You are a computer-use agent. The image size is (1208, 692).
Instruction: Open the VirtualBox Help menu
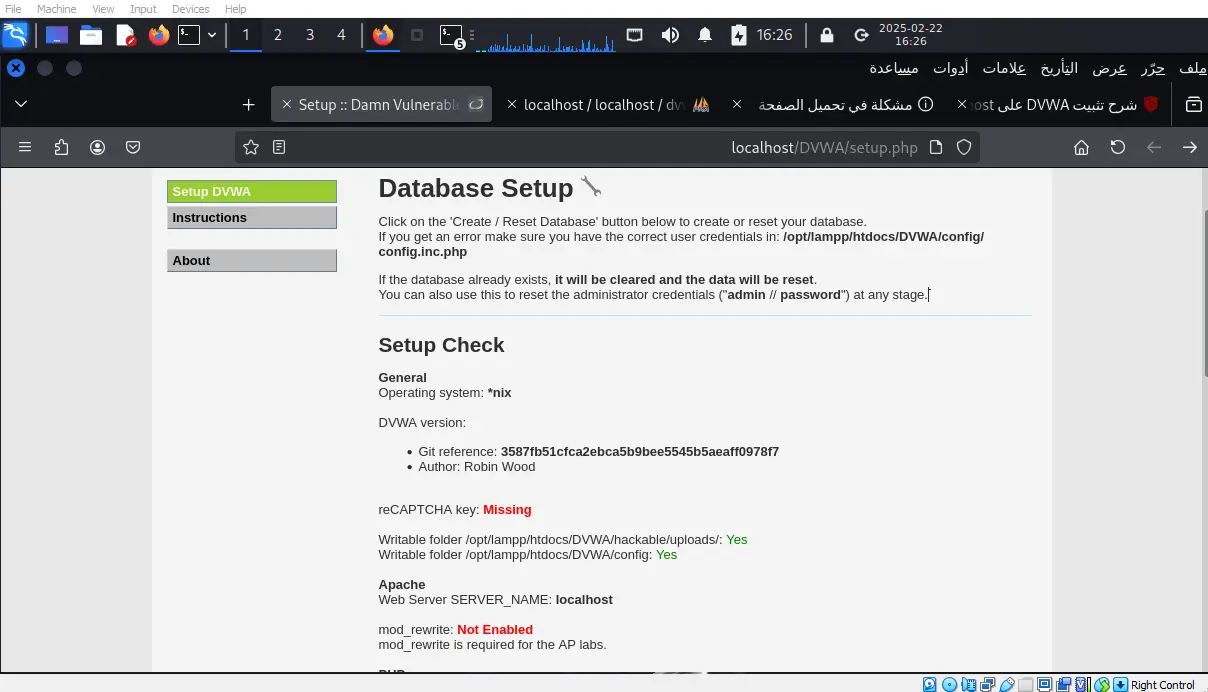click(x=236, y=9)
